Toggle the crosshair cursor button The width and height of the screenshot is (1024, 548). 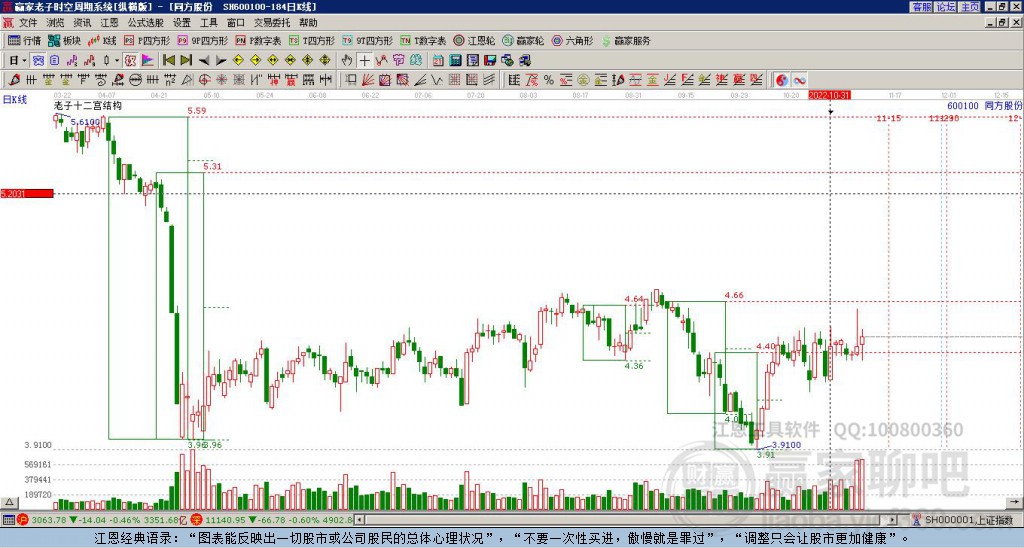tap(364, 60)
